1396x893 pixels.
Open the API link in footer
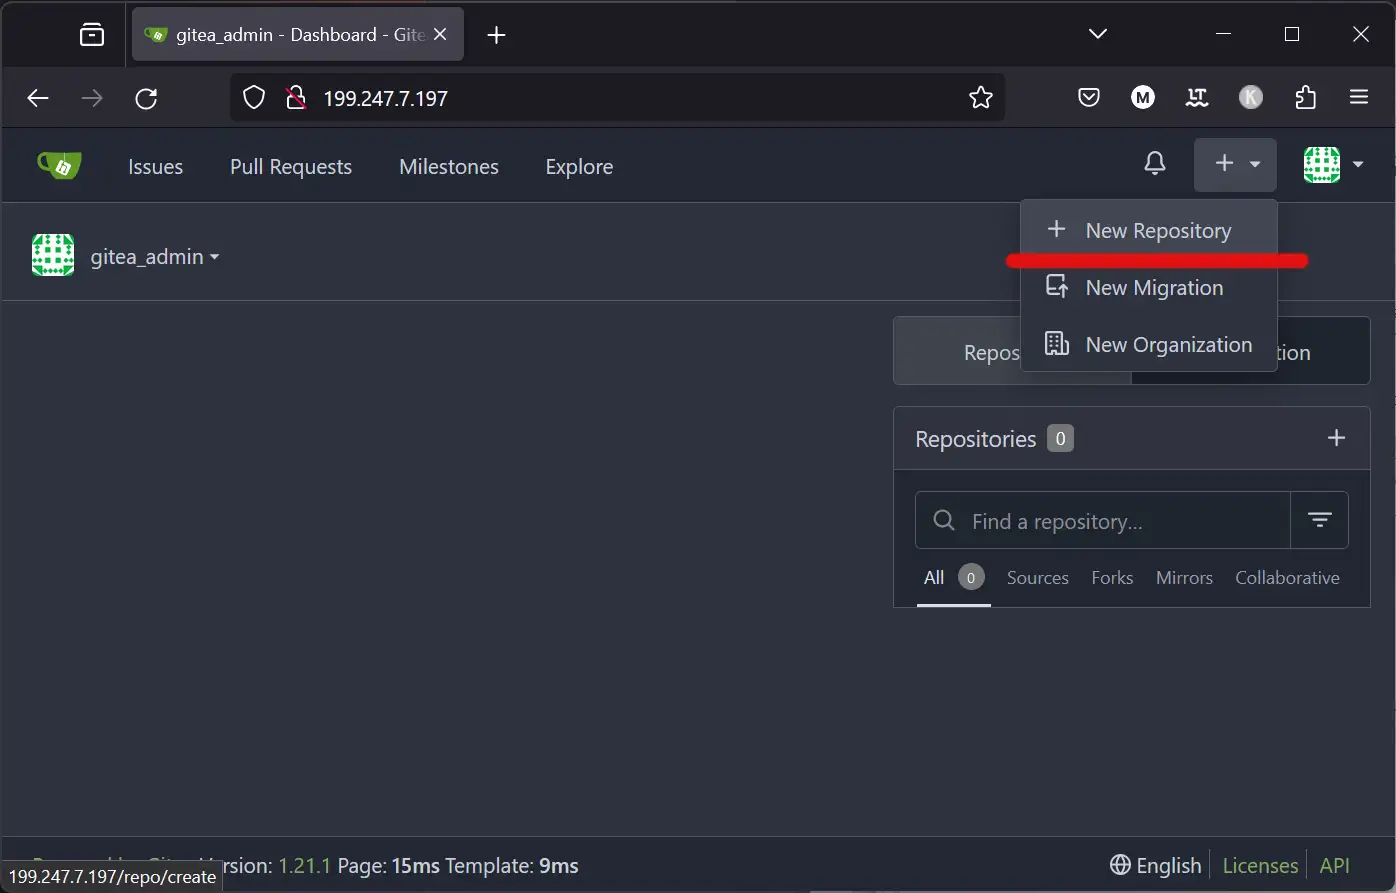click(1335, 866)
